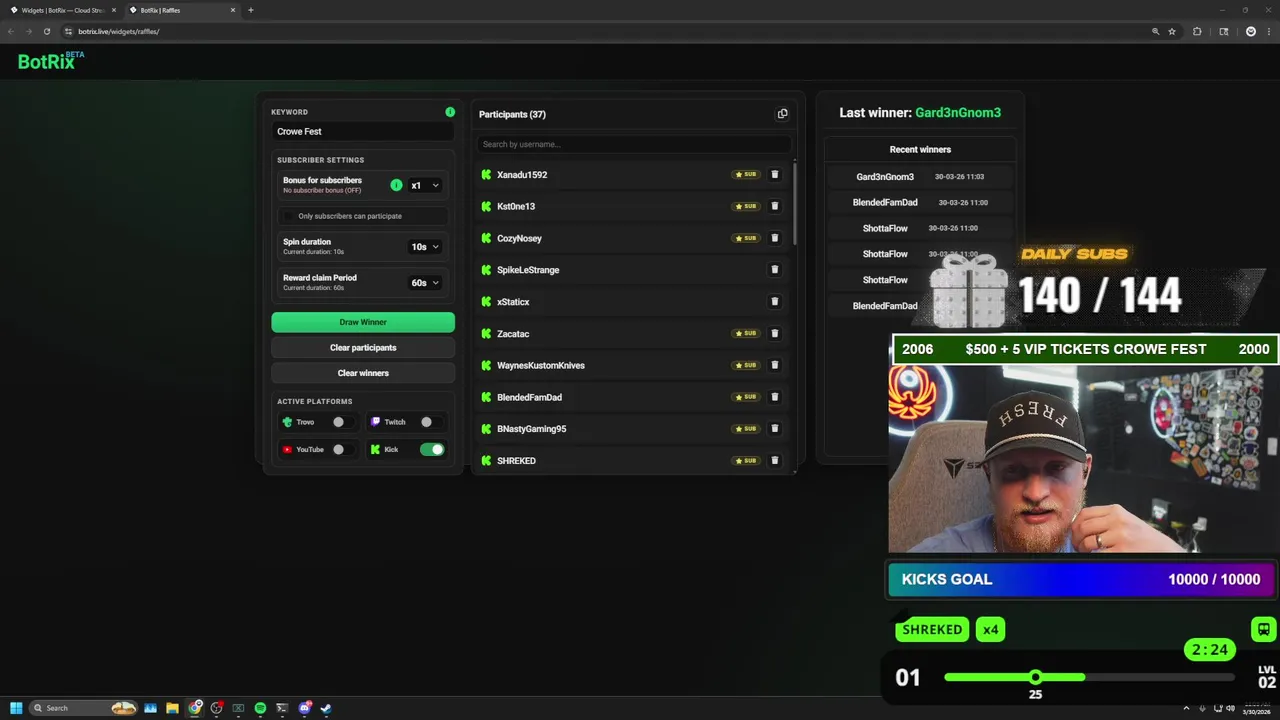Click the level progress slider handle
Screen dimensions: 1280x720
point(1035,677)
